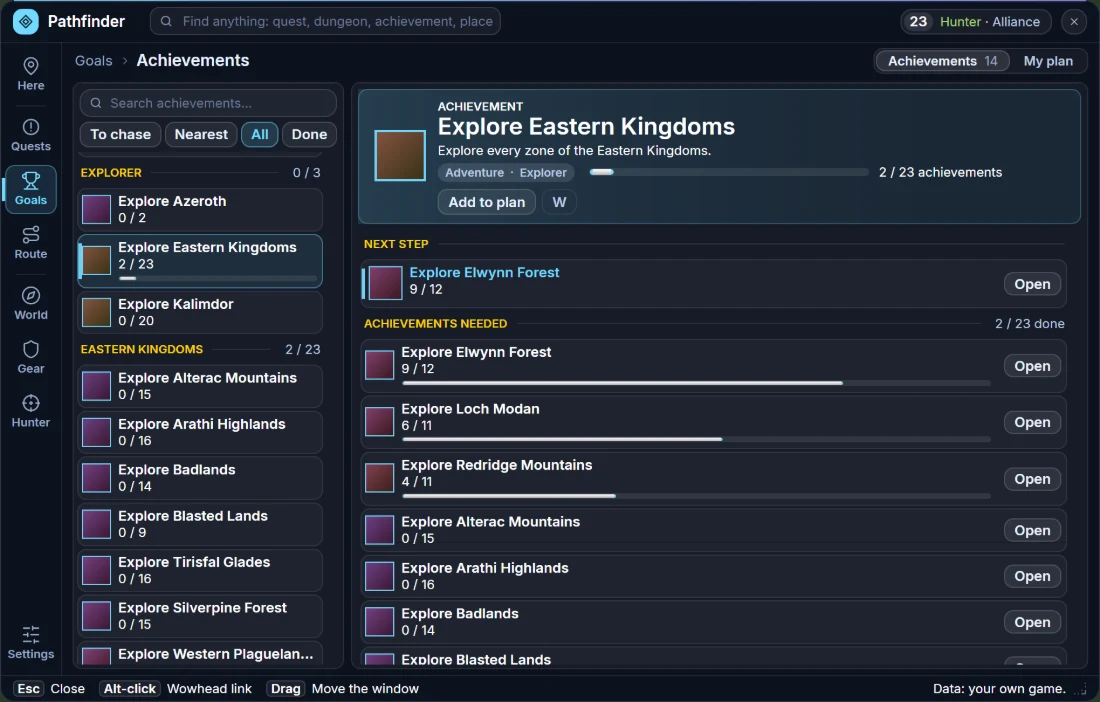Select the Done filter
Screen dimensions: 1100x702
309,135
